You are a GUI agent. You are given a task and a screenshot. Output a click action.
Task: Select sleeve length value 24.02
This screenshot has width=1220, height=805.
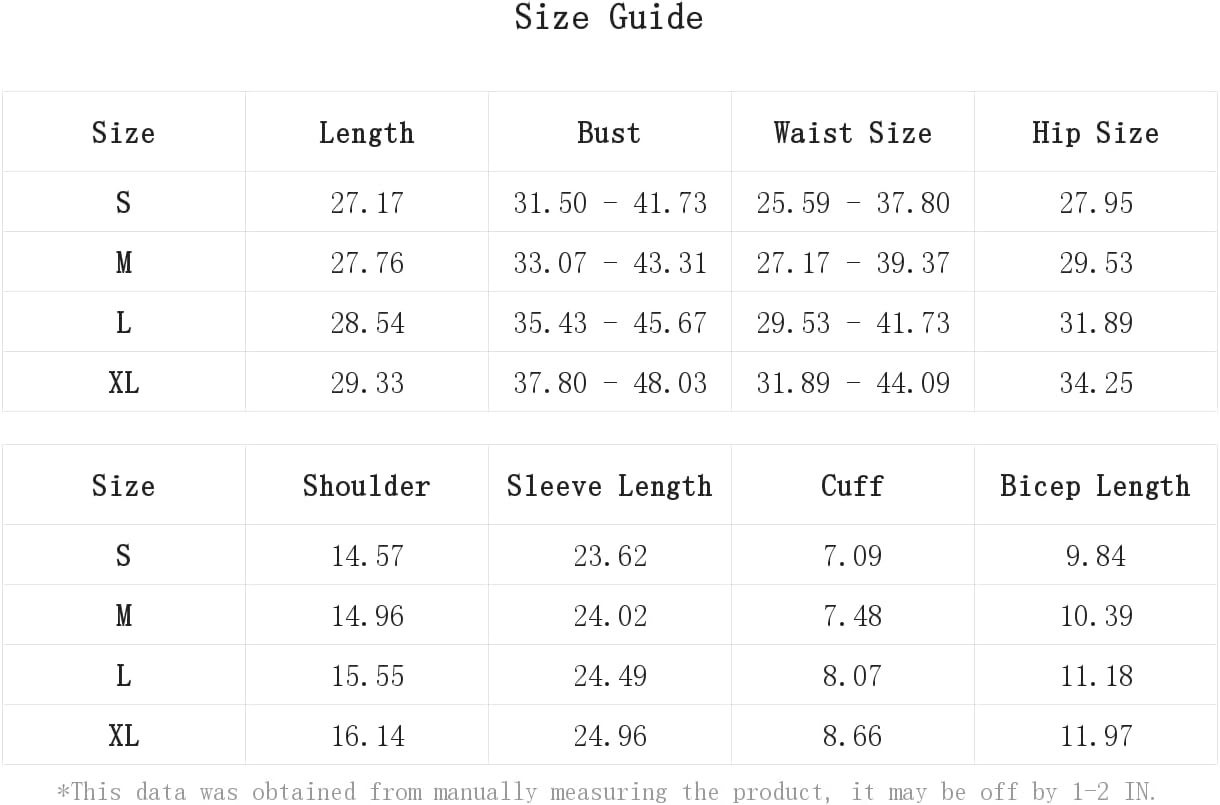point(610,616)
